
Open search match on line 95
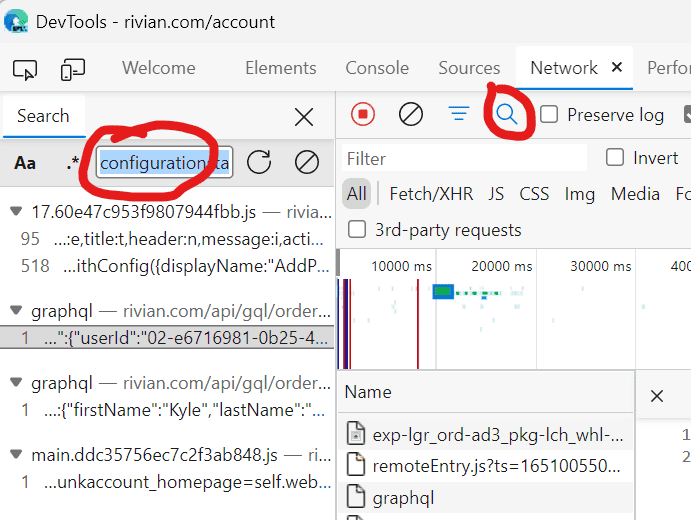tap(167, 239)
